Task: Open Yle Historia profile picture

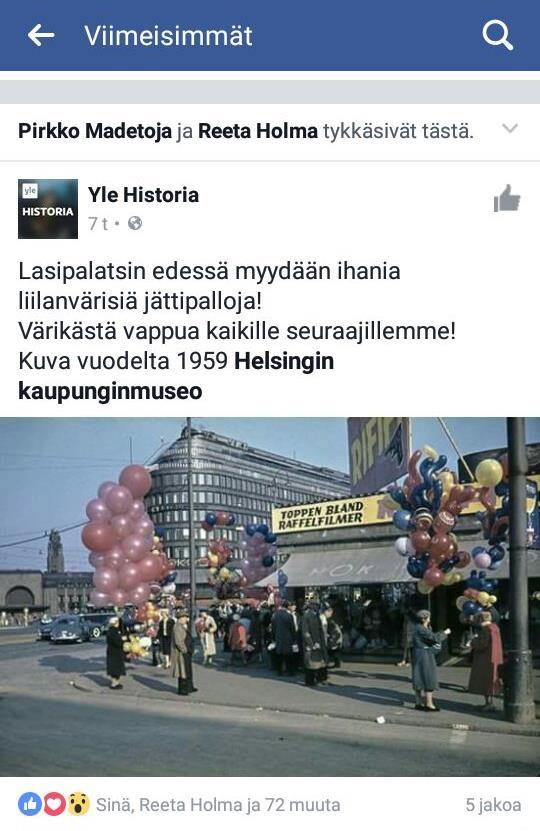Action: (x=48, y=209)
